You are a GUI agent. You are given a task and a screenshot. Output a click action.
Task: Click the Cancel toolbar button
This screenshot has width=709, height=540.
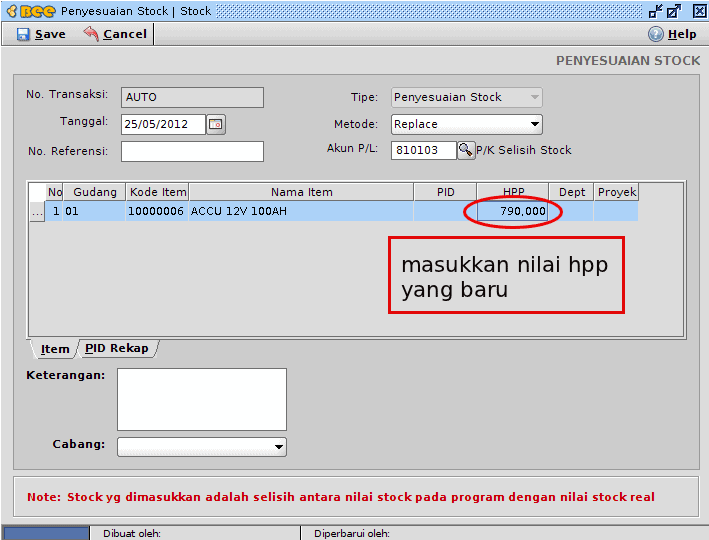(x=115, y=34)
